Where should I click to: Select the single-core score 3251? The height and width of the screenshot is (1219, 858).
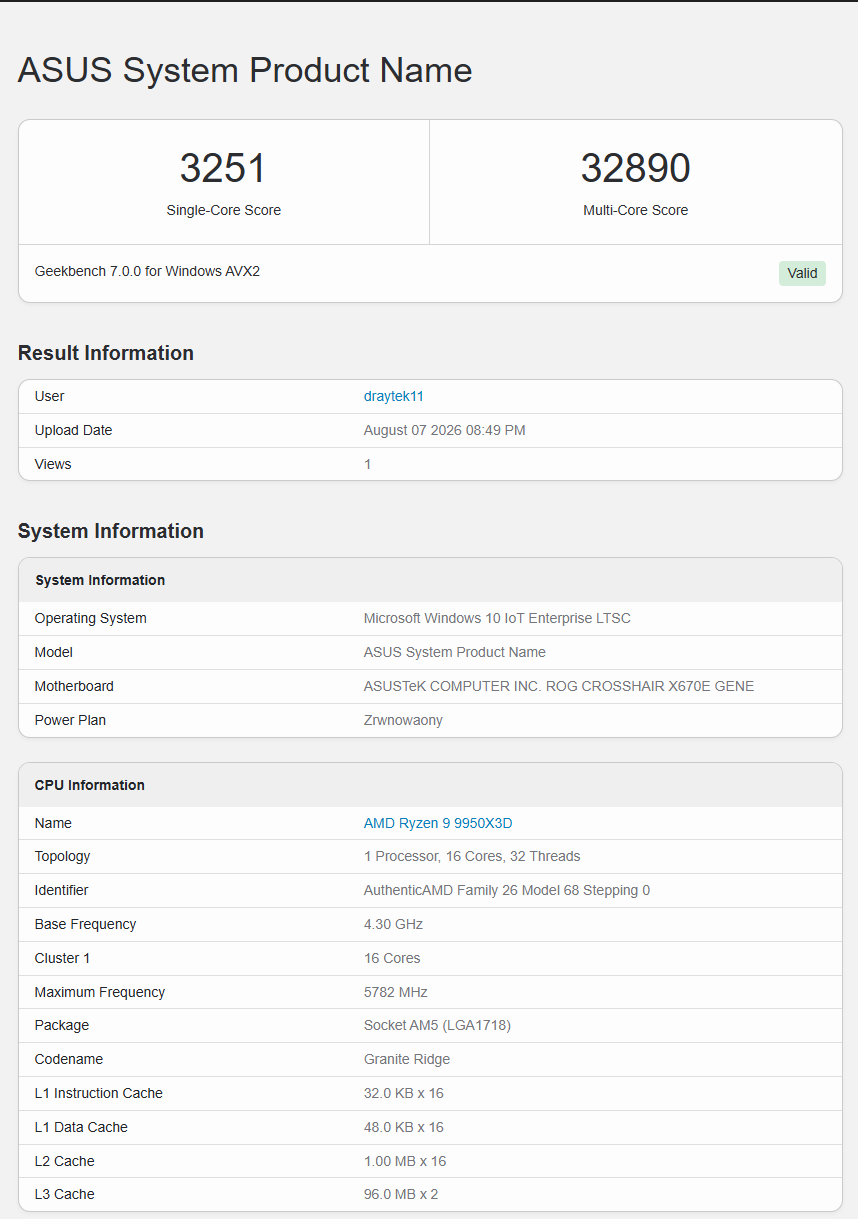pyautogui.click(x=223, y=168)
